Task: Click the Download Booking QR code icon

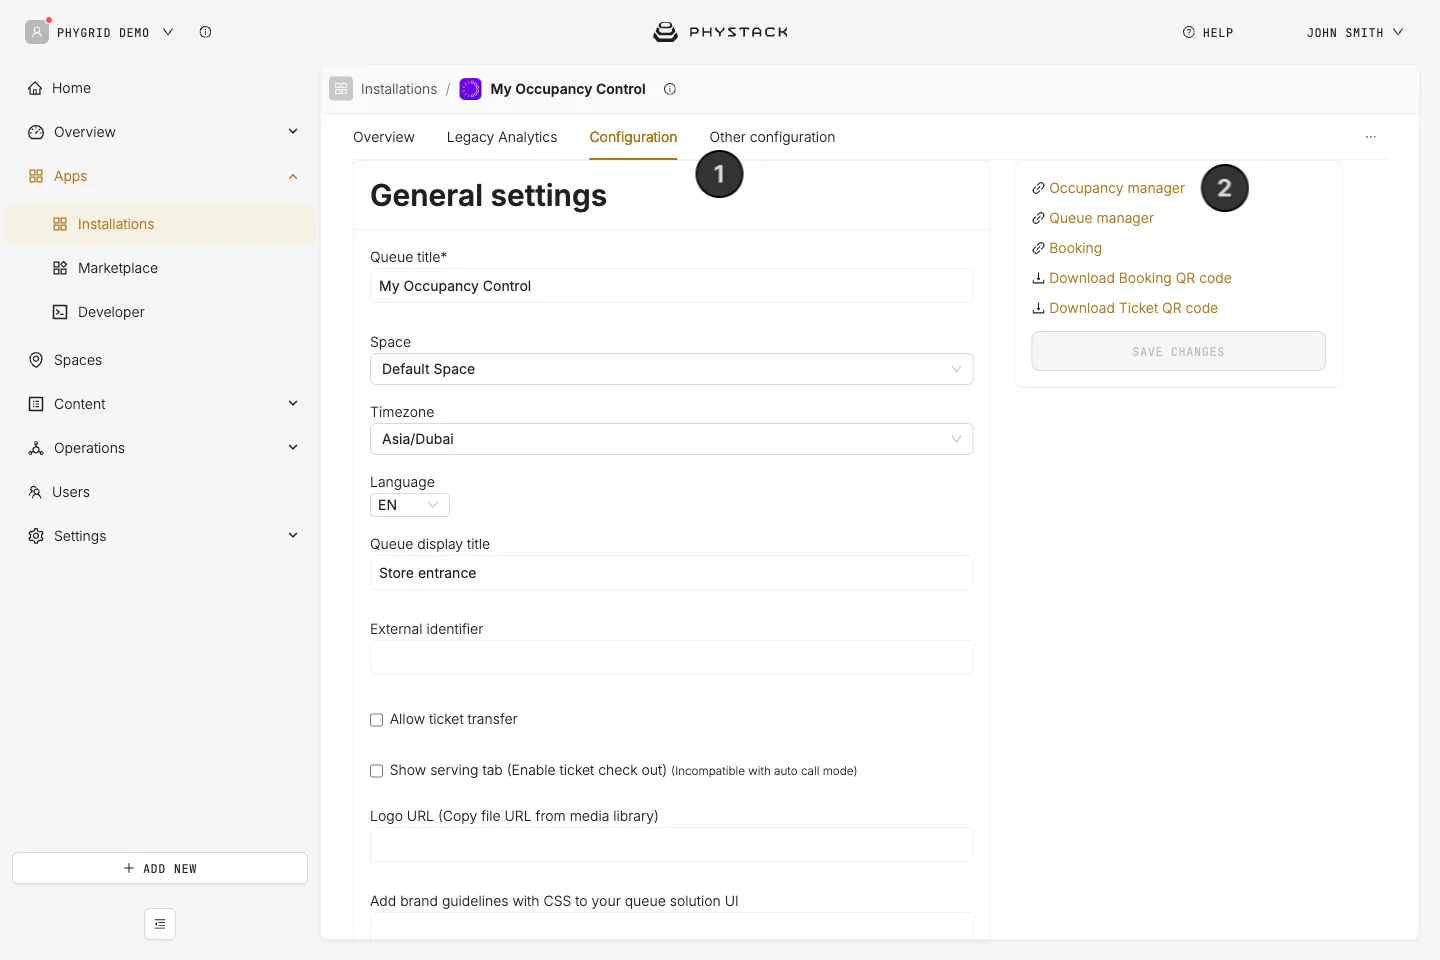Action: (1038, 278)
